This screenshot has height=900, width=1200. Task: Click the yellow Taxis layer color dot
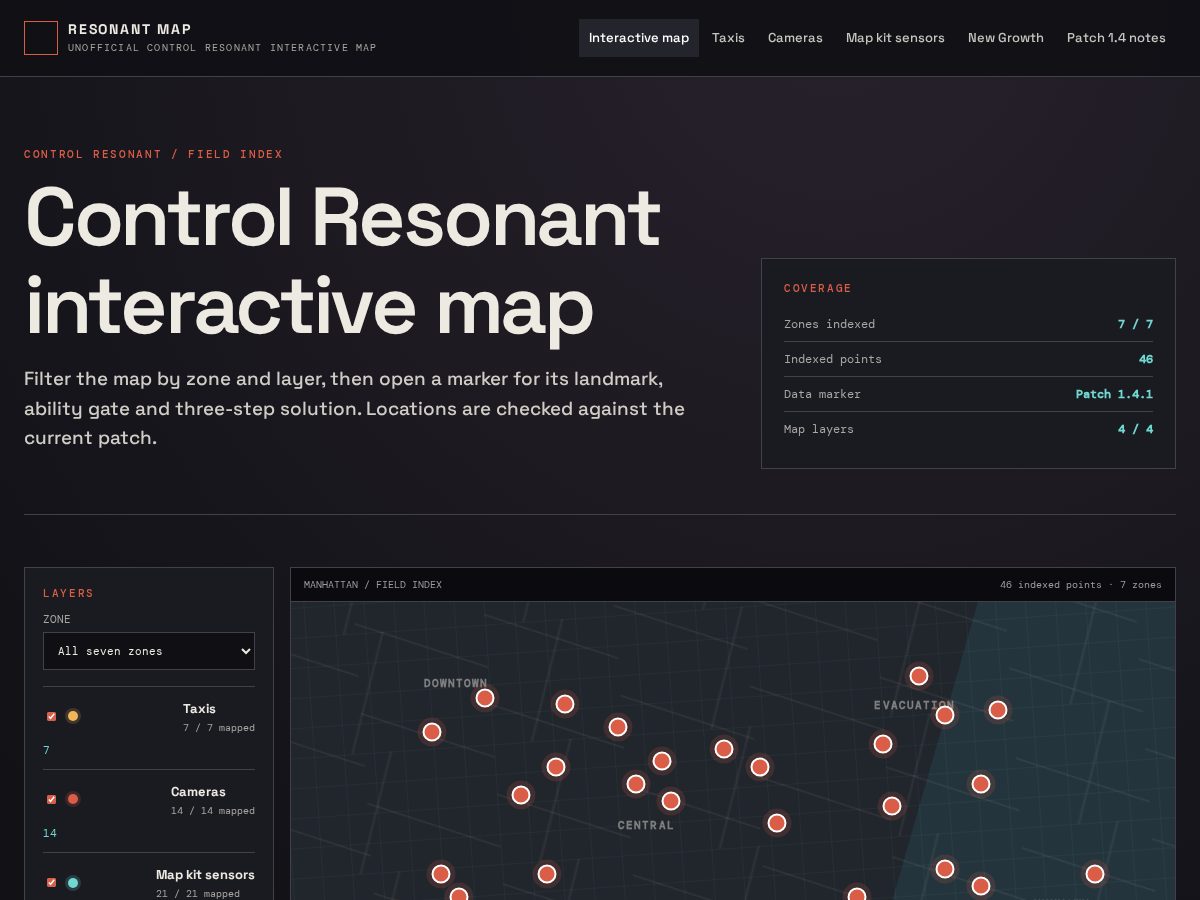coord(73,716)
